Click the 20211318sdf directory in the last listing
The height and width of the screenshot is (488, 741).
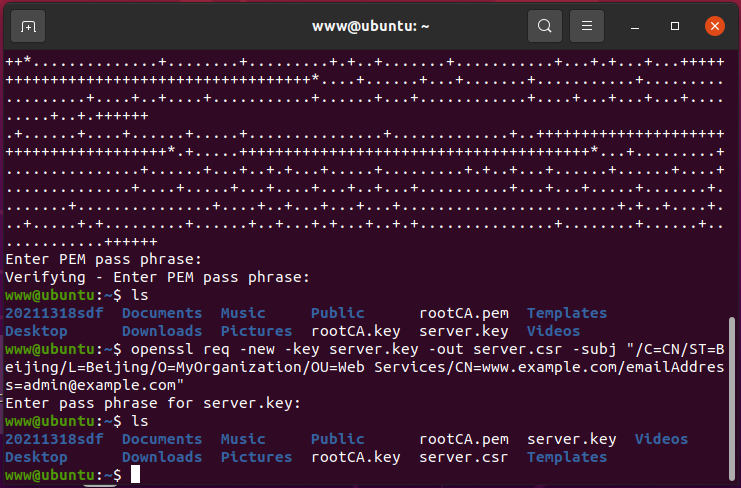(54, 439)
